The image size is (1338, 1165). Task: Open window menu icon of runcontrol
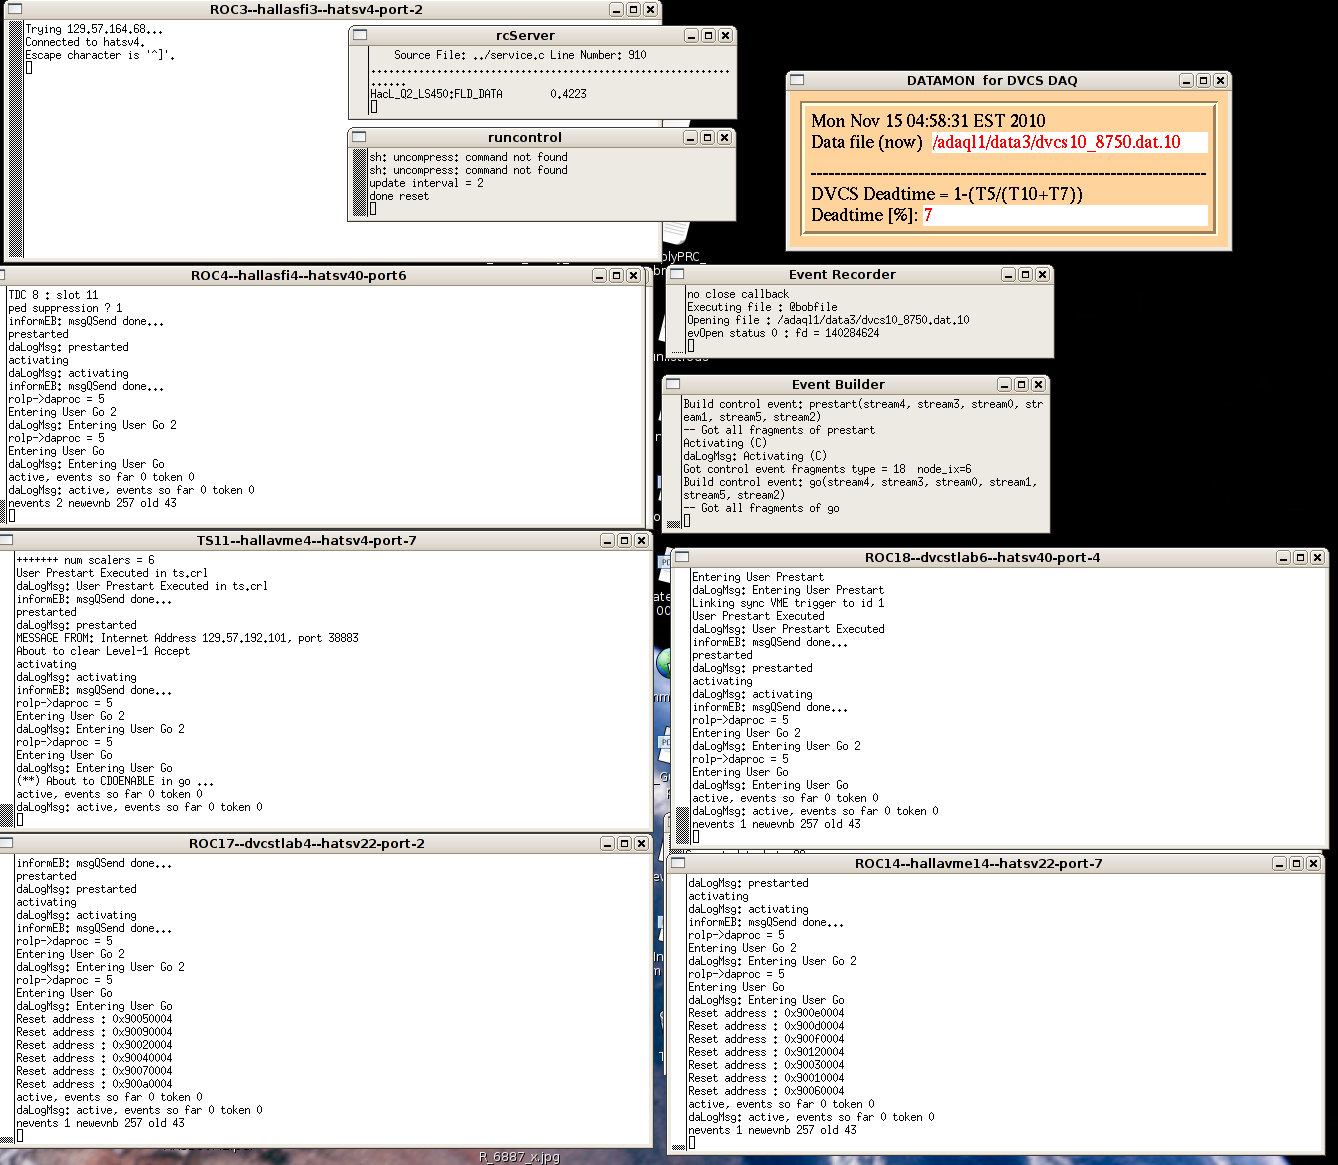pos(359,137)
